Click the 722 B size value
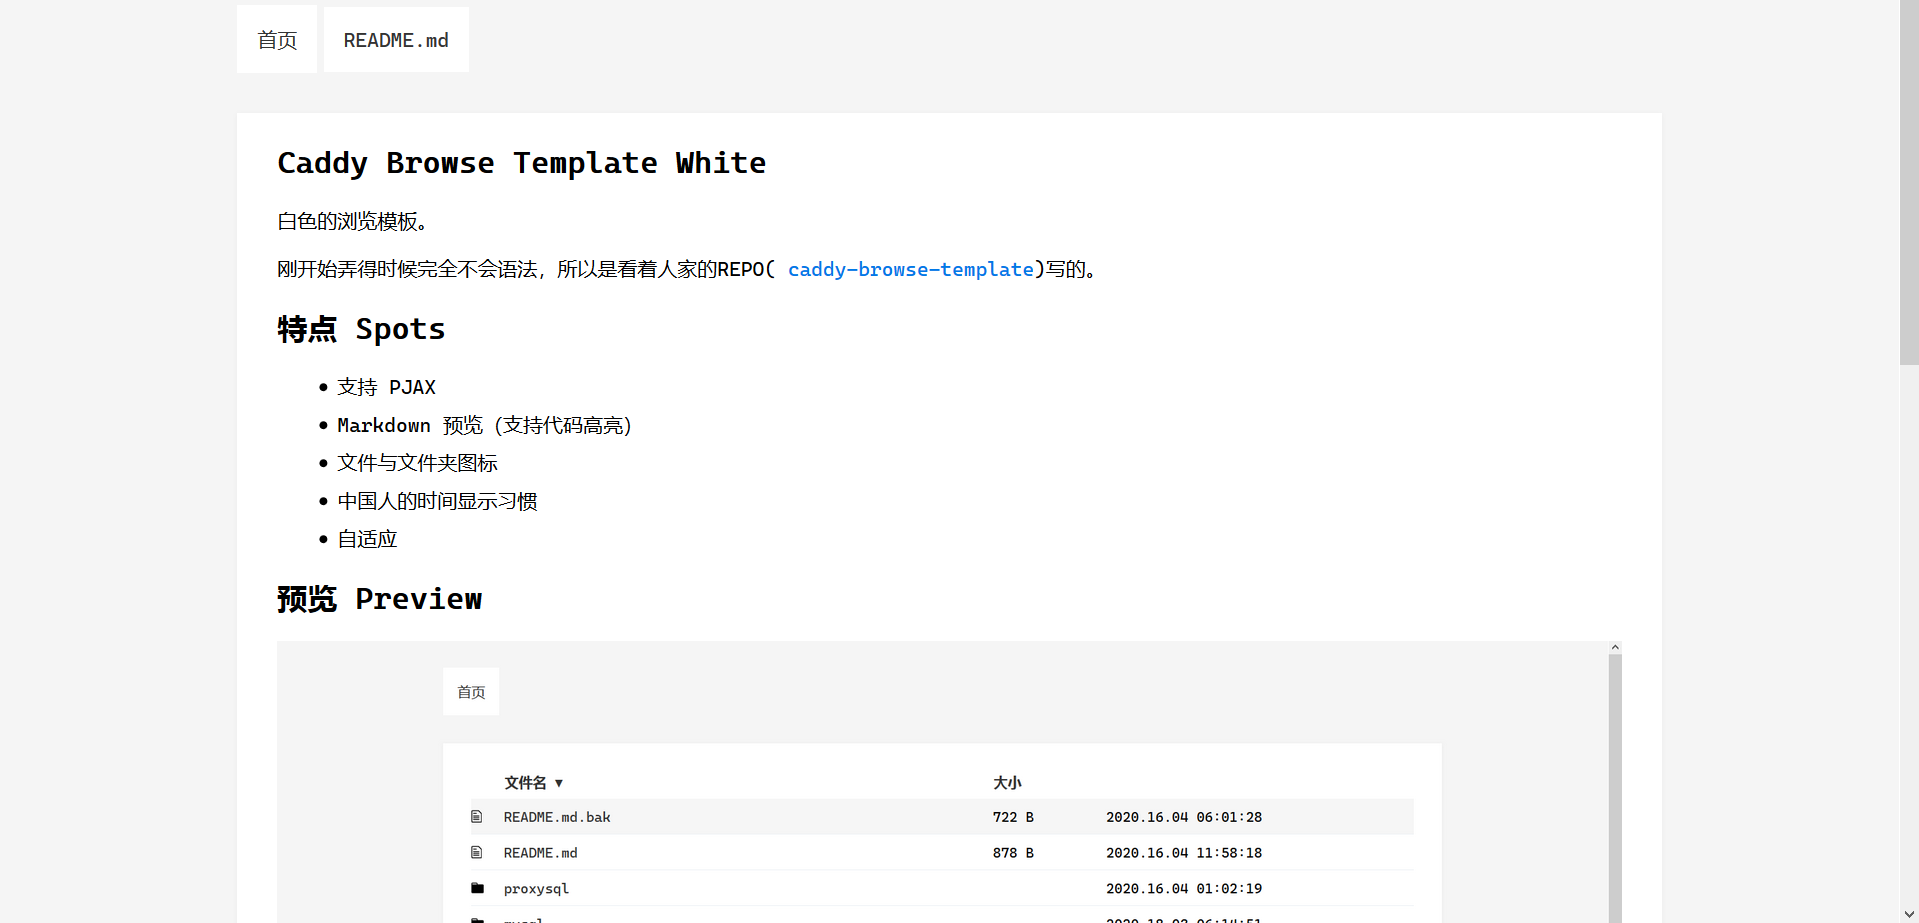Screen dimensions: 1919x923 [1013, 817]
